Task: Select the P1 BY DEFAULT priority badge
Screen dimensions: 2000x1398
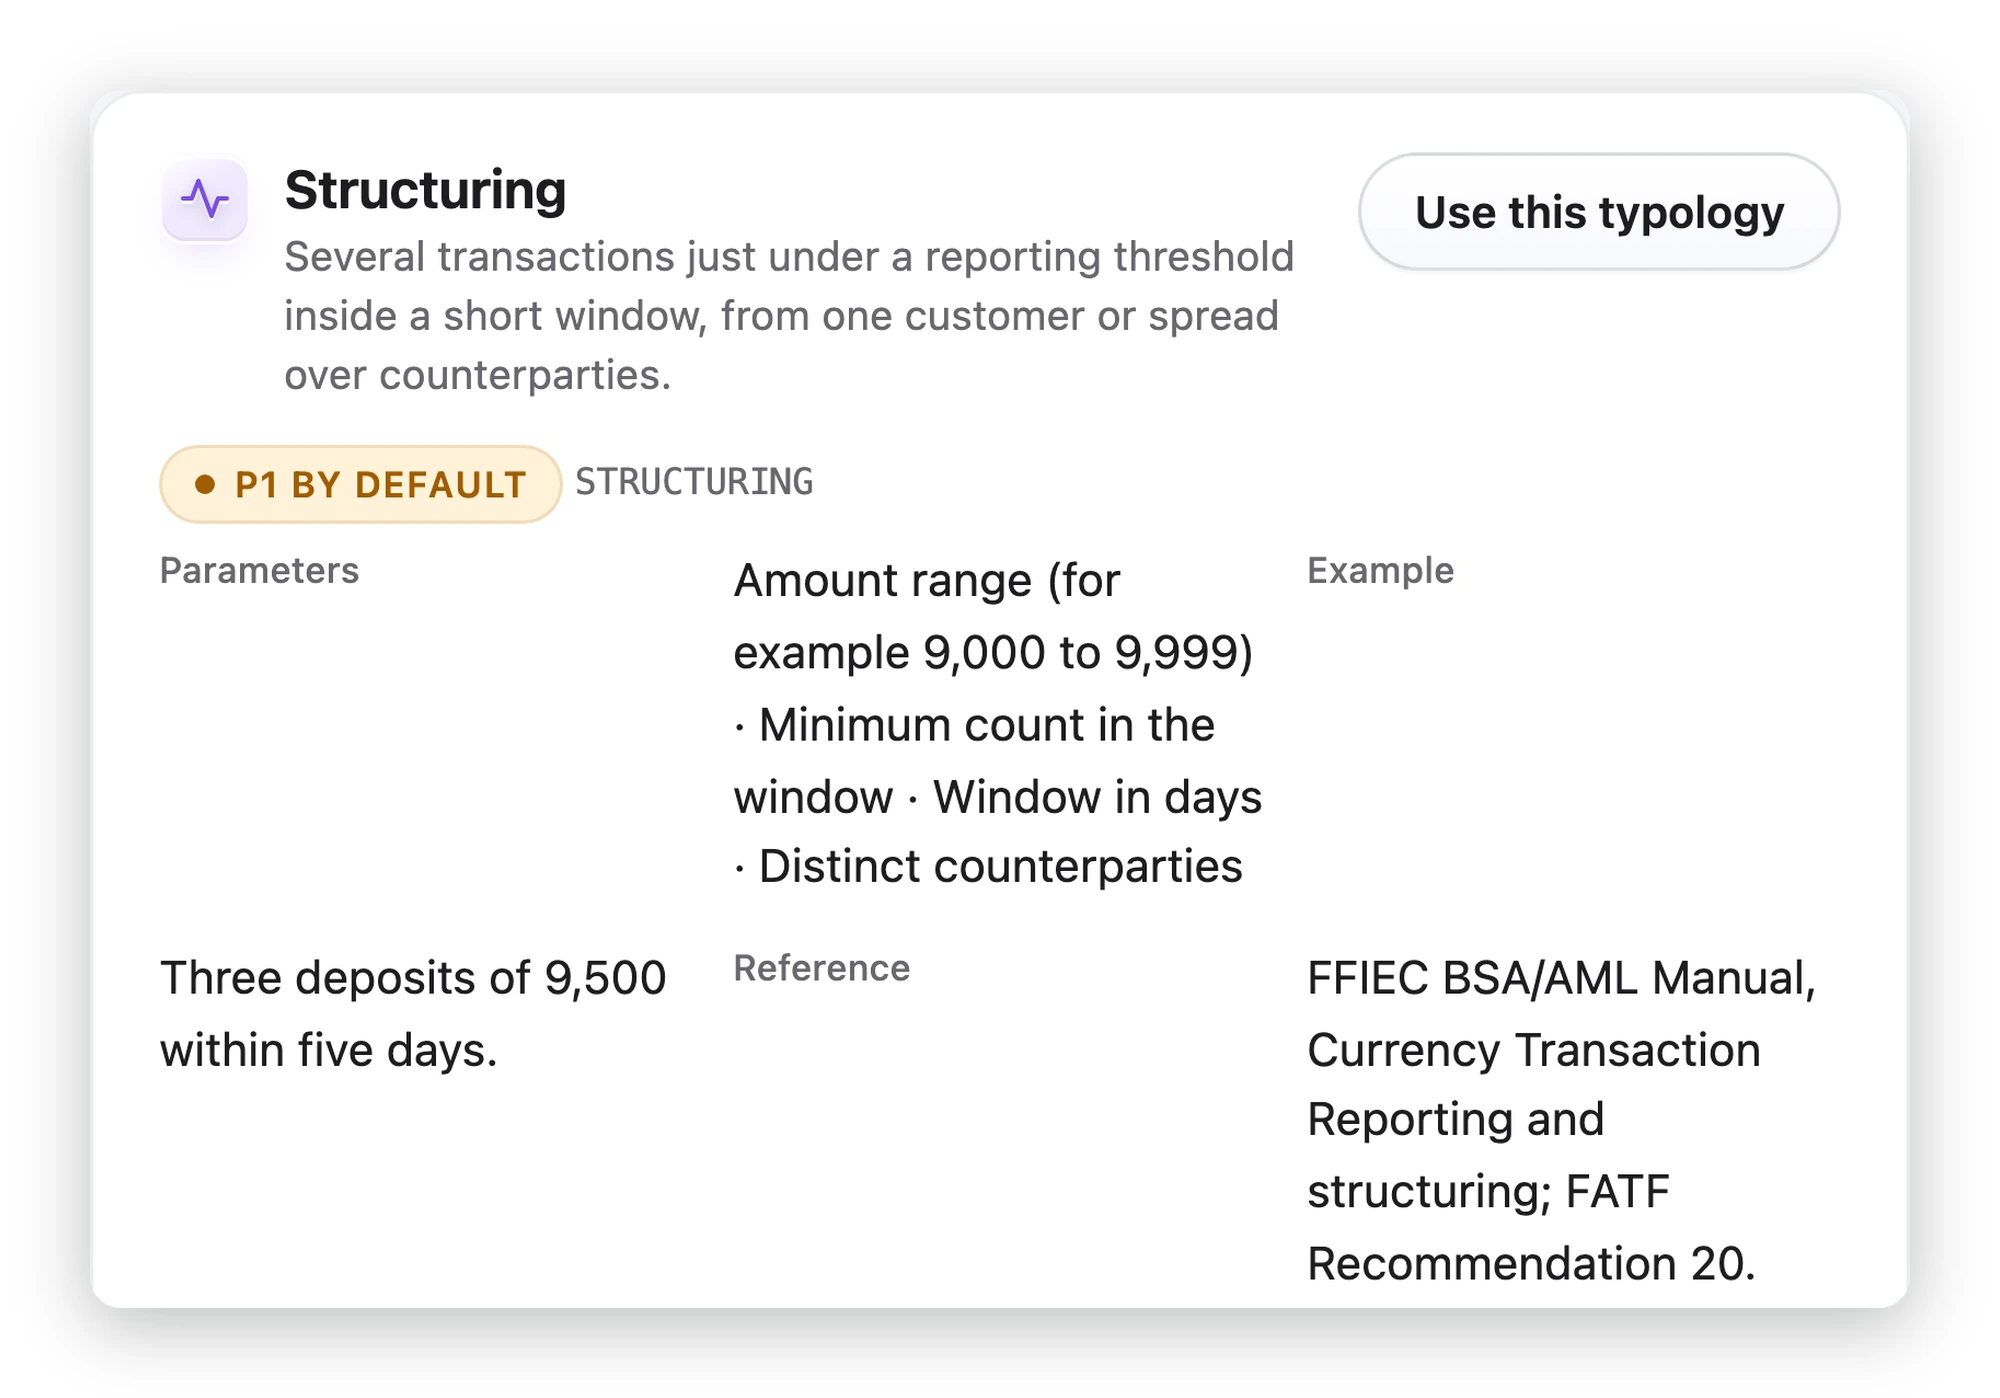Action: coord(360,485)
